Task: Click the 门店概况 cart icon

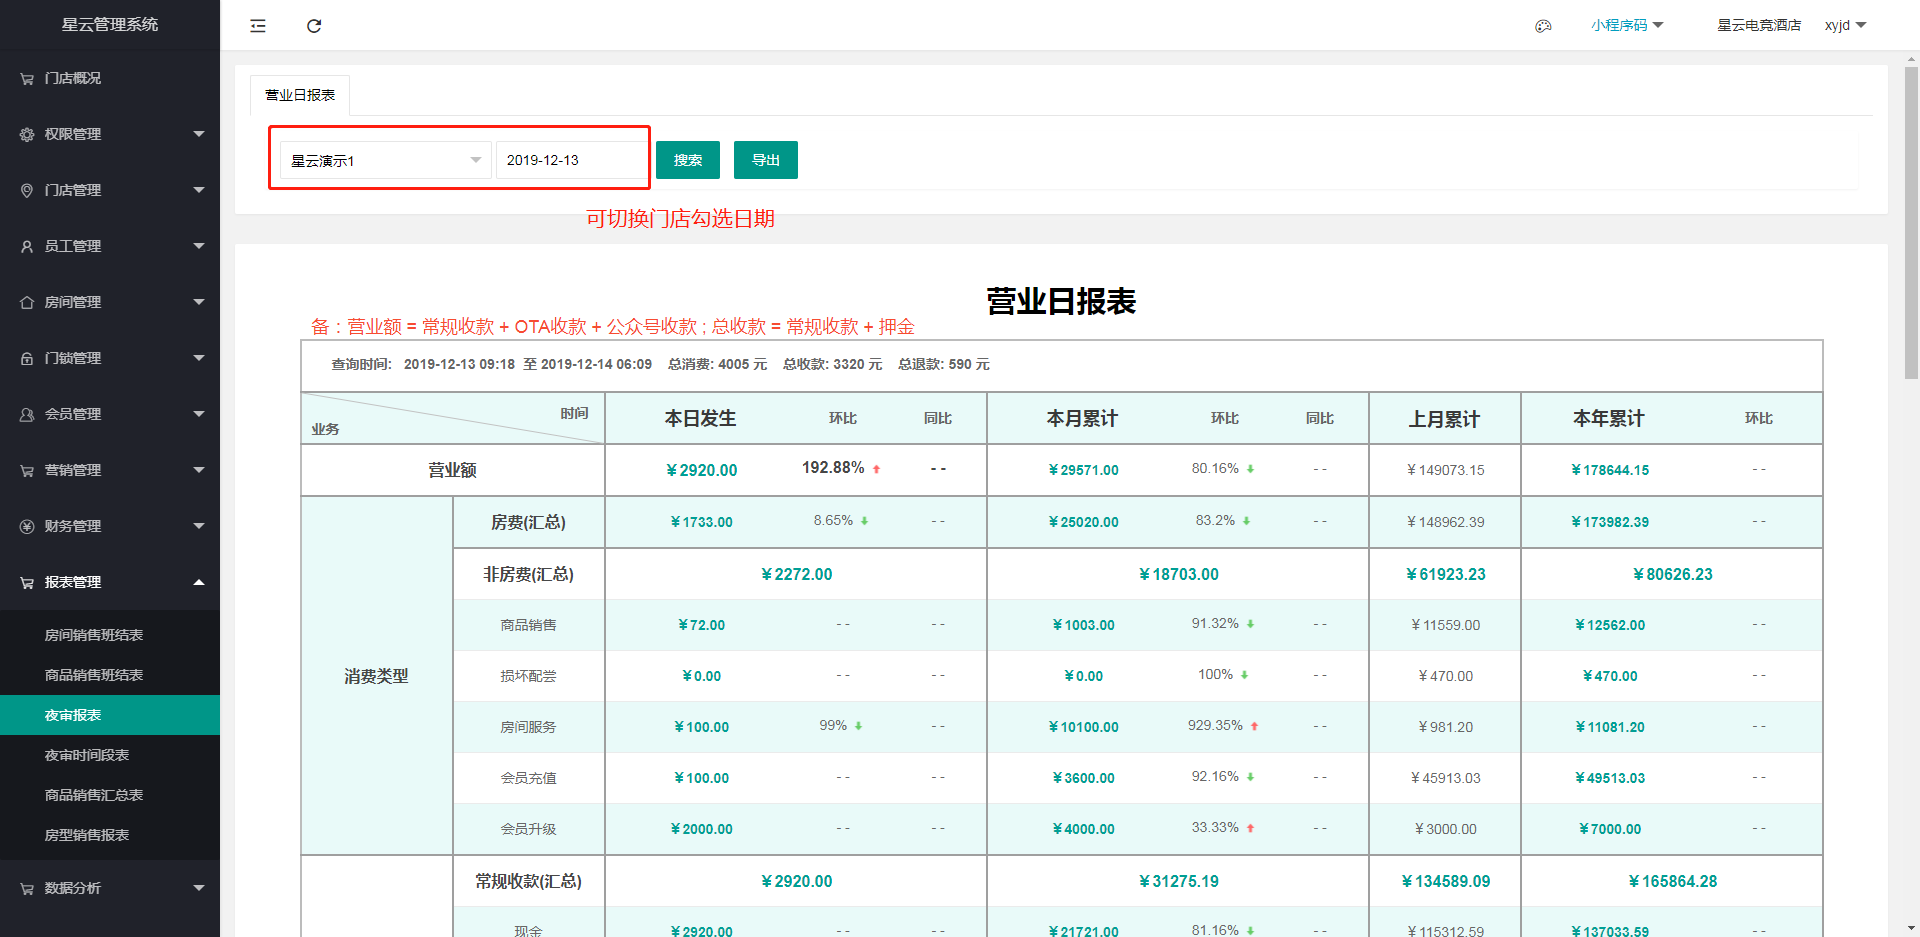Action: [27, 78]
